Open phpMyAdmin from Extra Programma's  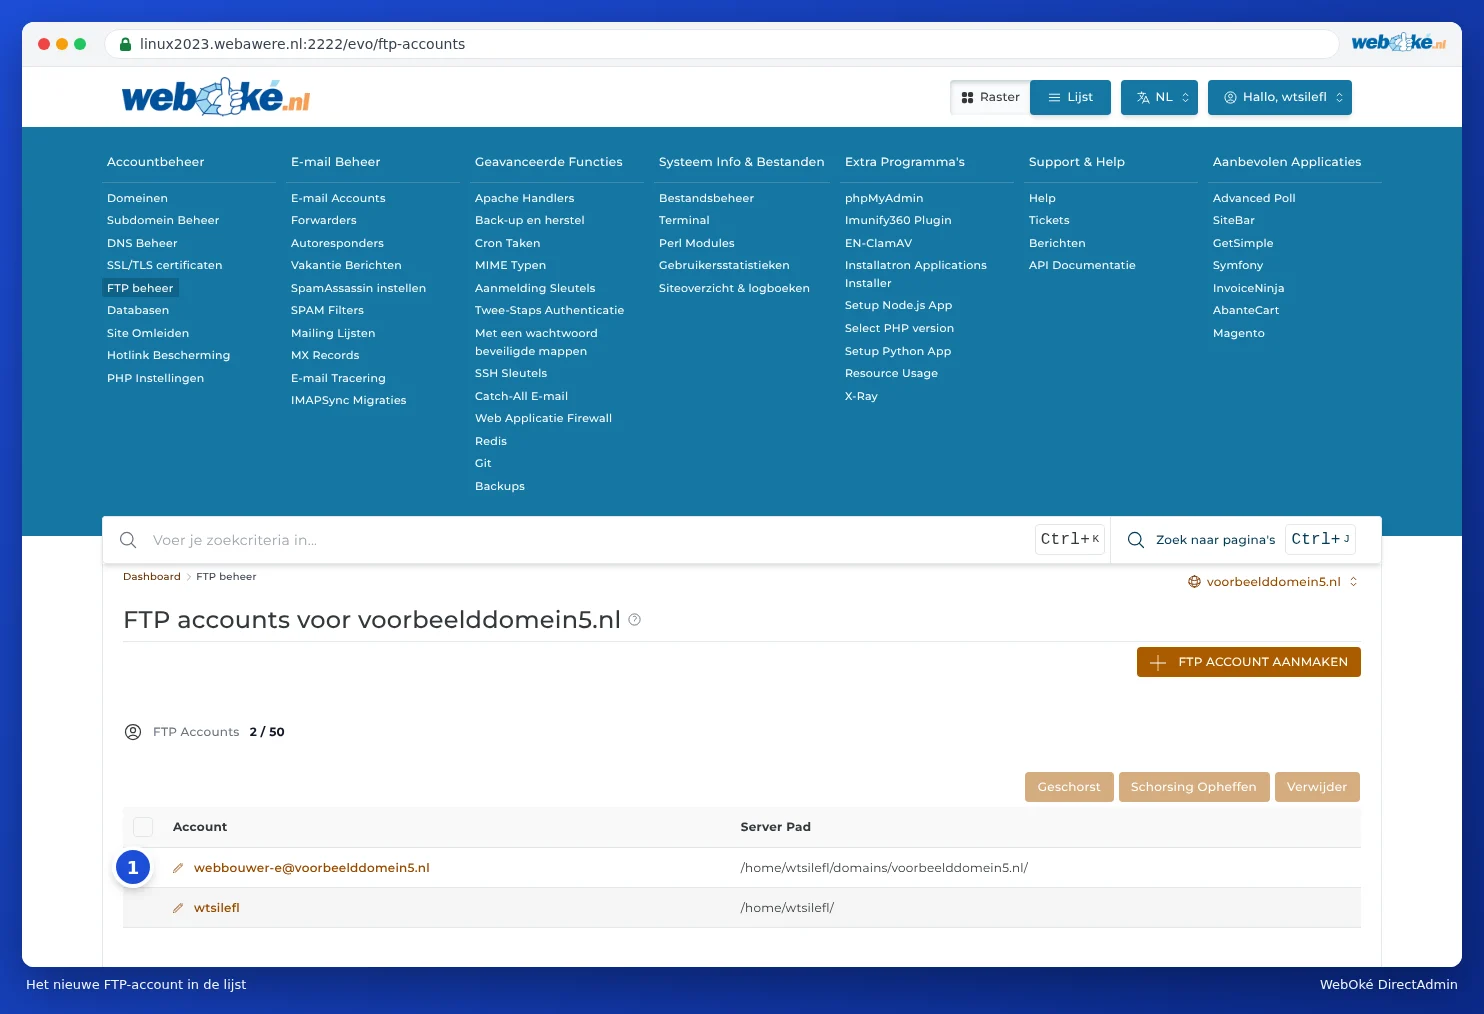884,198
